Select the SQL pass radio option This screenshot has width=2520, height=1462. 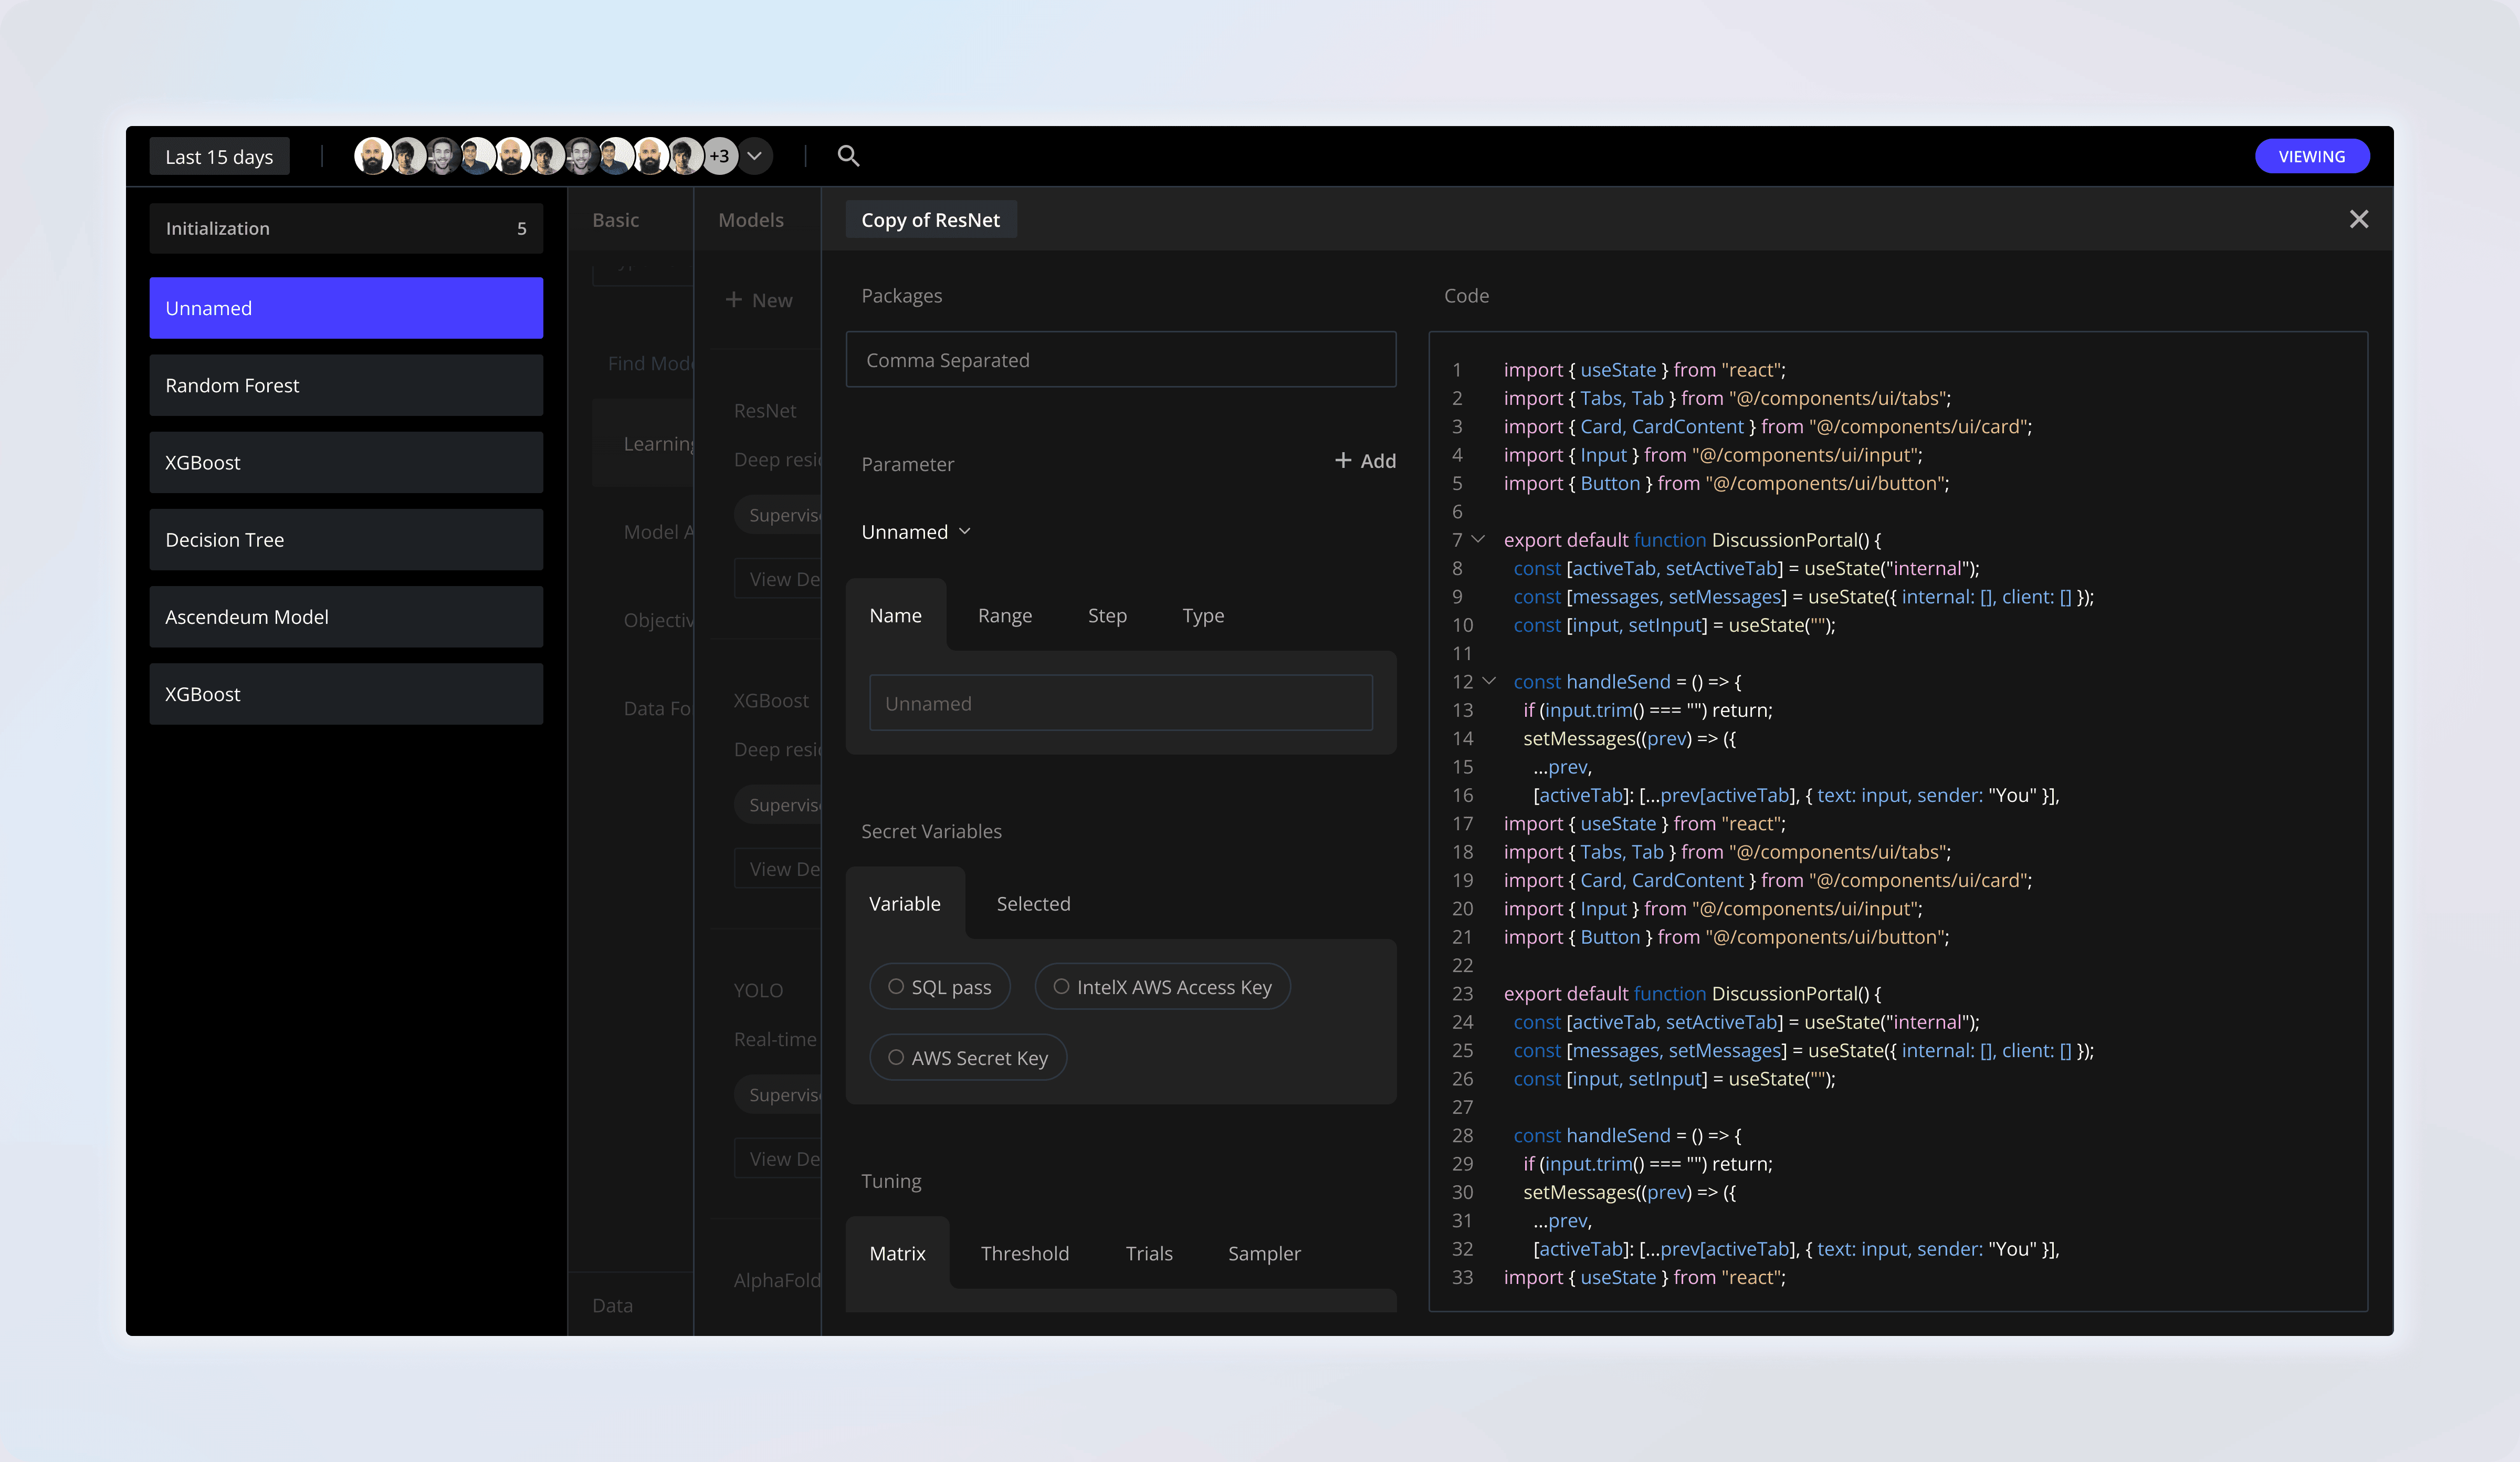click(x=896, y=986)
